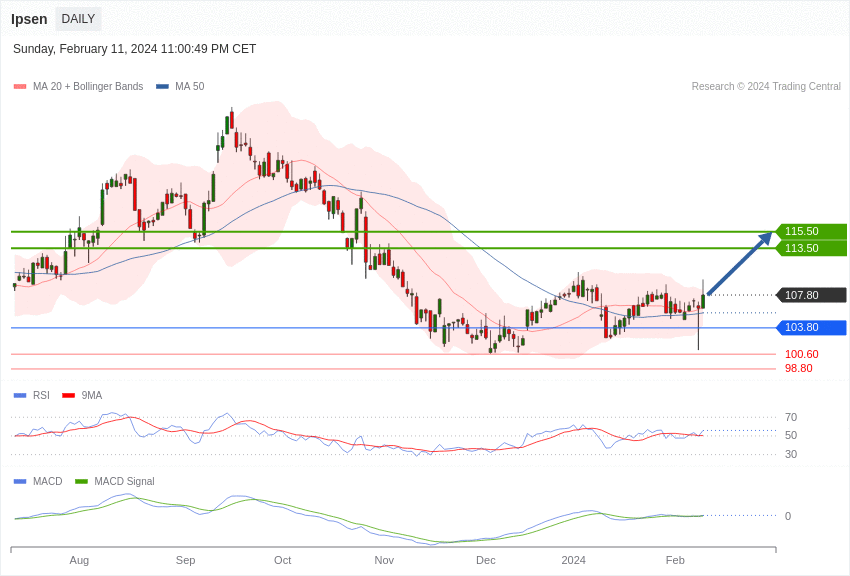The image size is (850, 576).
Task: Toggle the green MACD Signal legend marker
Action: 81,481
